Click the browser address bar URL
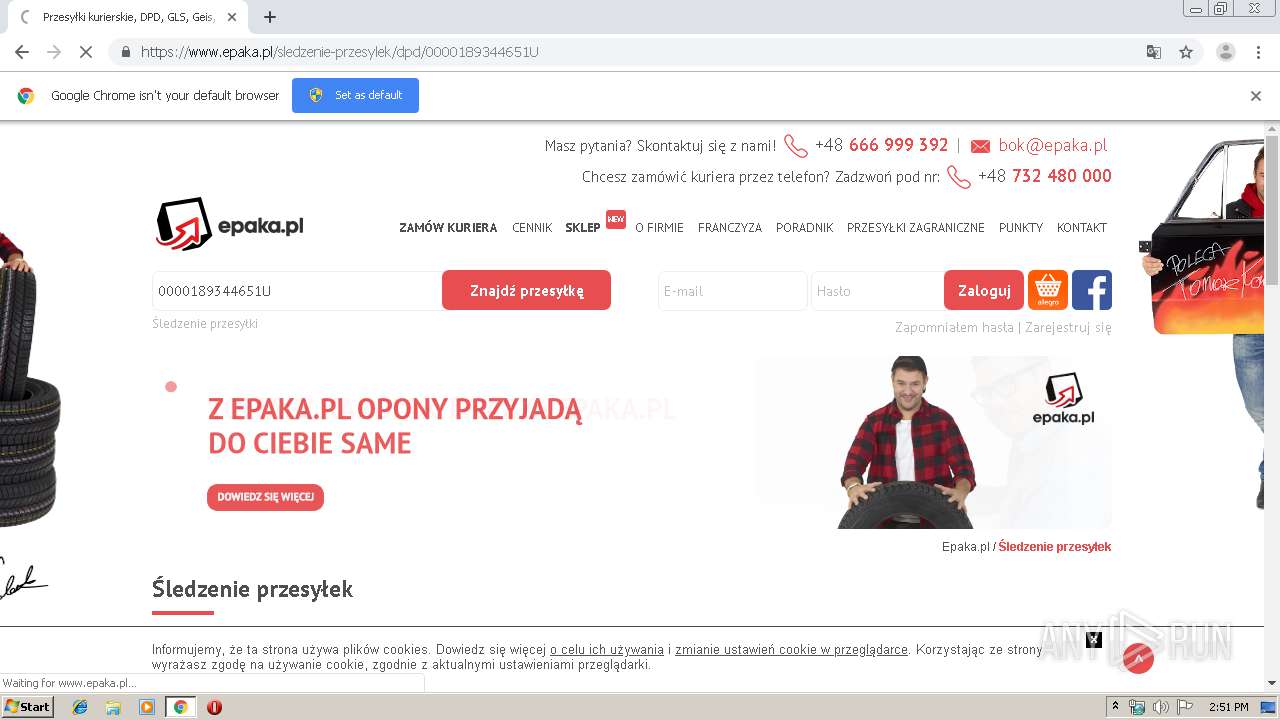 click(x=339, y=52)
